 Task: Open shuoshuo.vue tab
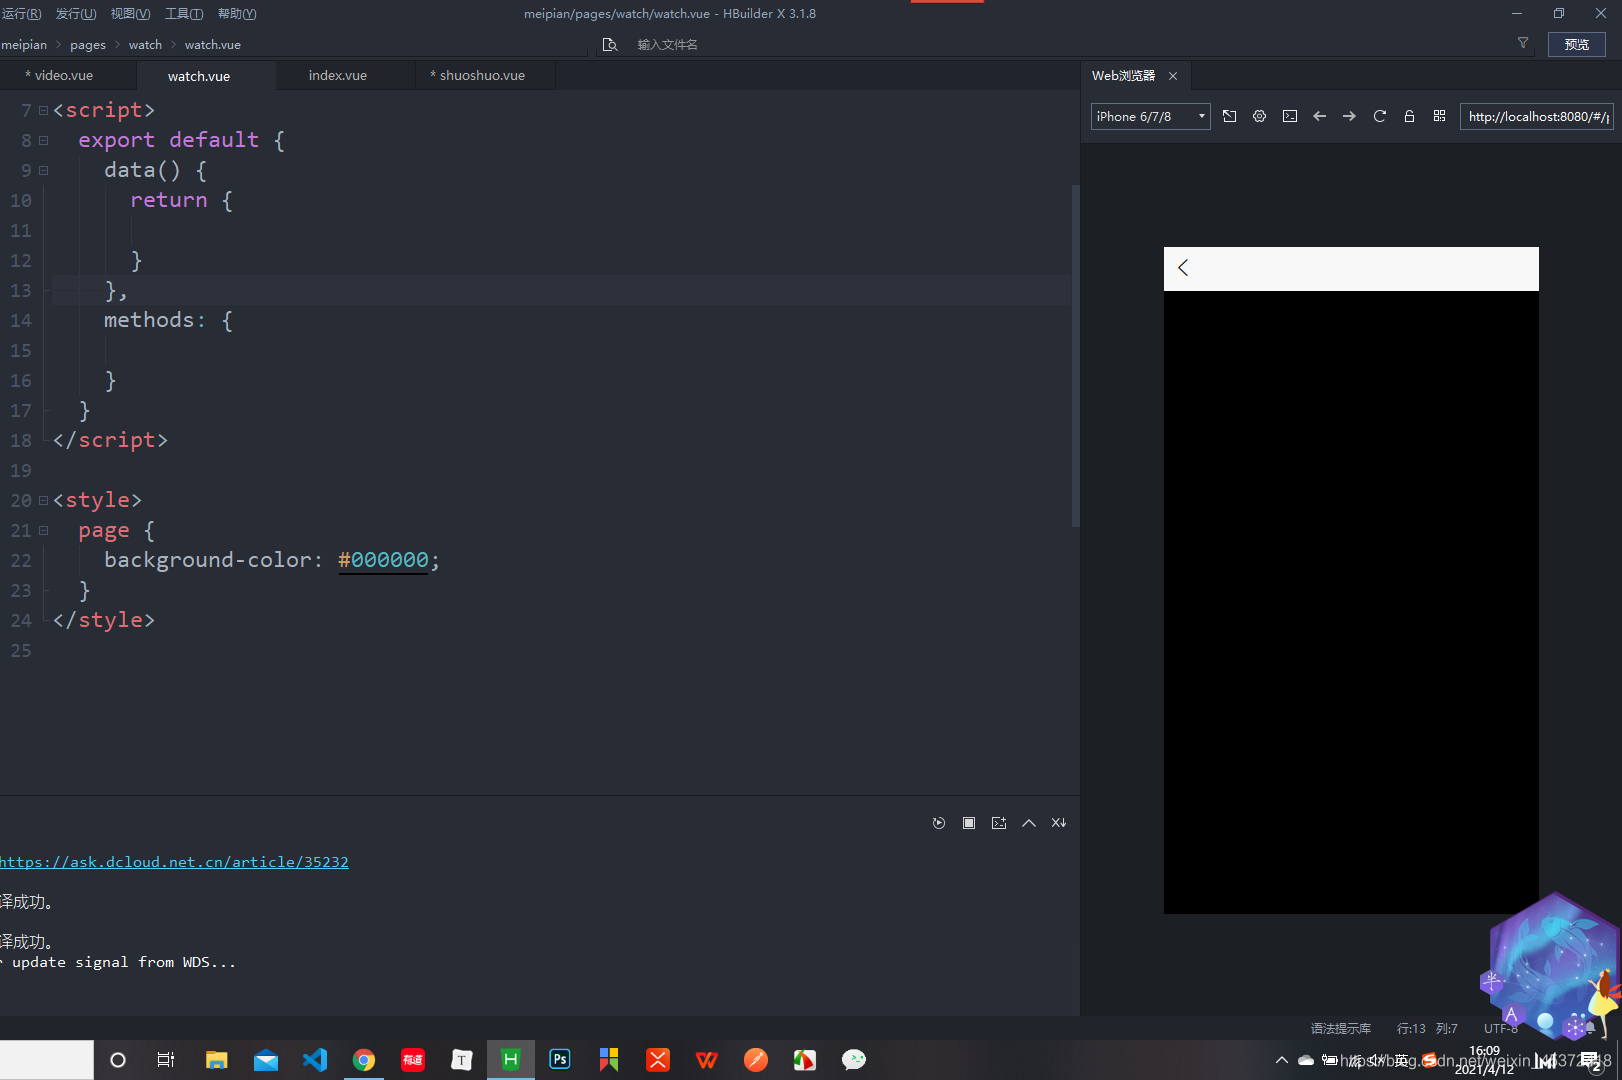478,75
